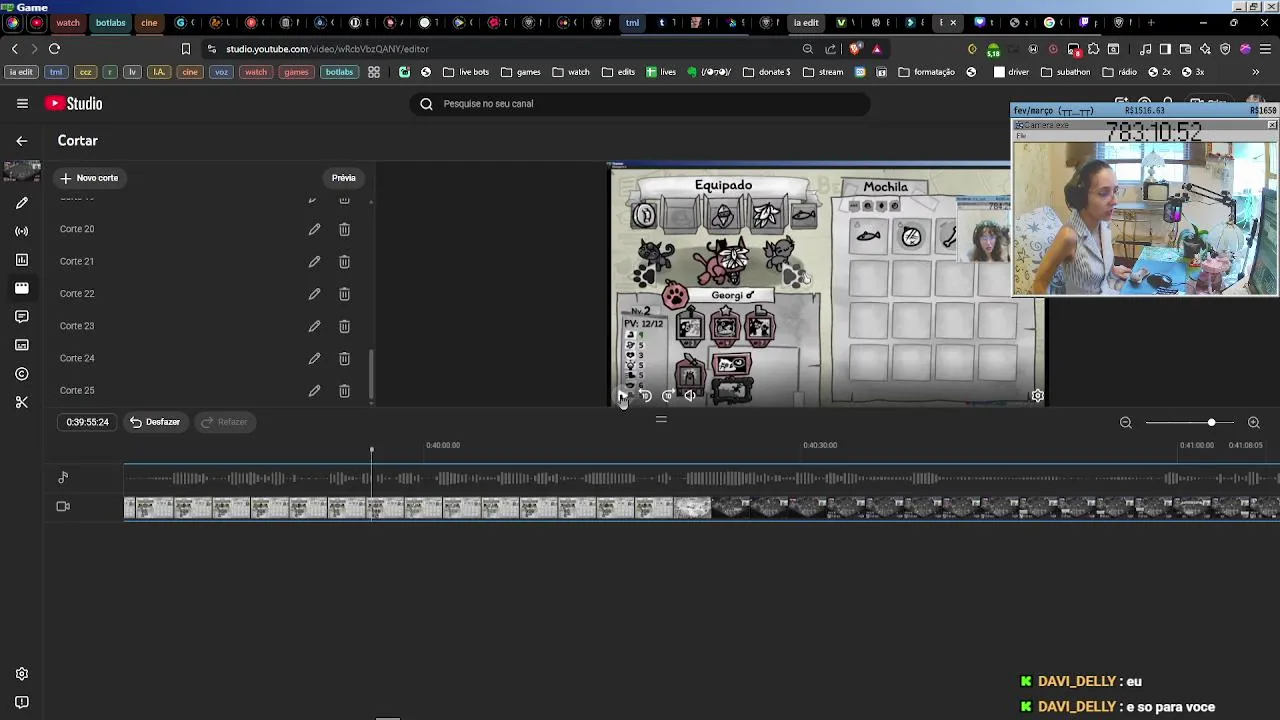Image resolution: width=1280 pixels, height=720 pixels.
Task: Add a new cut with Novo corte
Action: pyautogui.click(x=89, y=178)
